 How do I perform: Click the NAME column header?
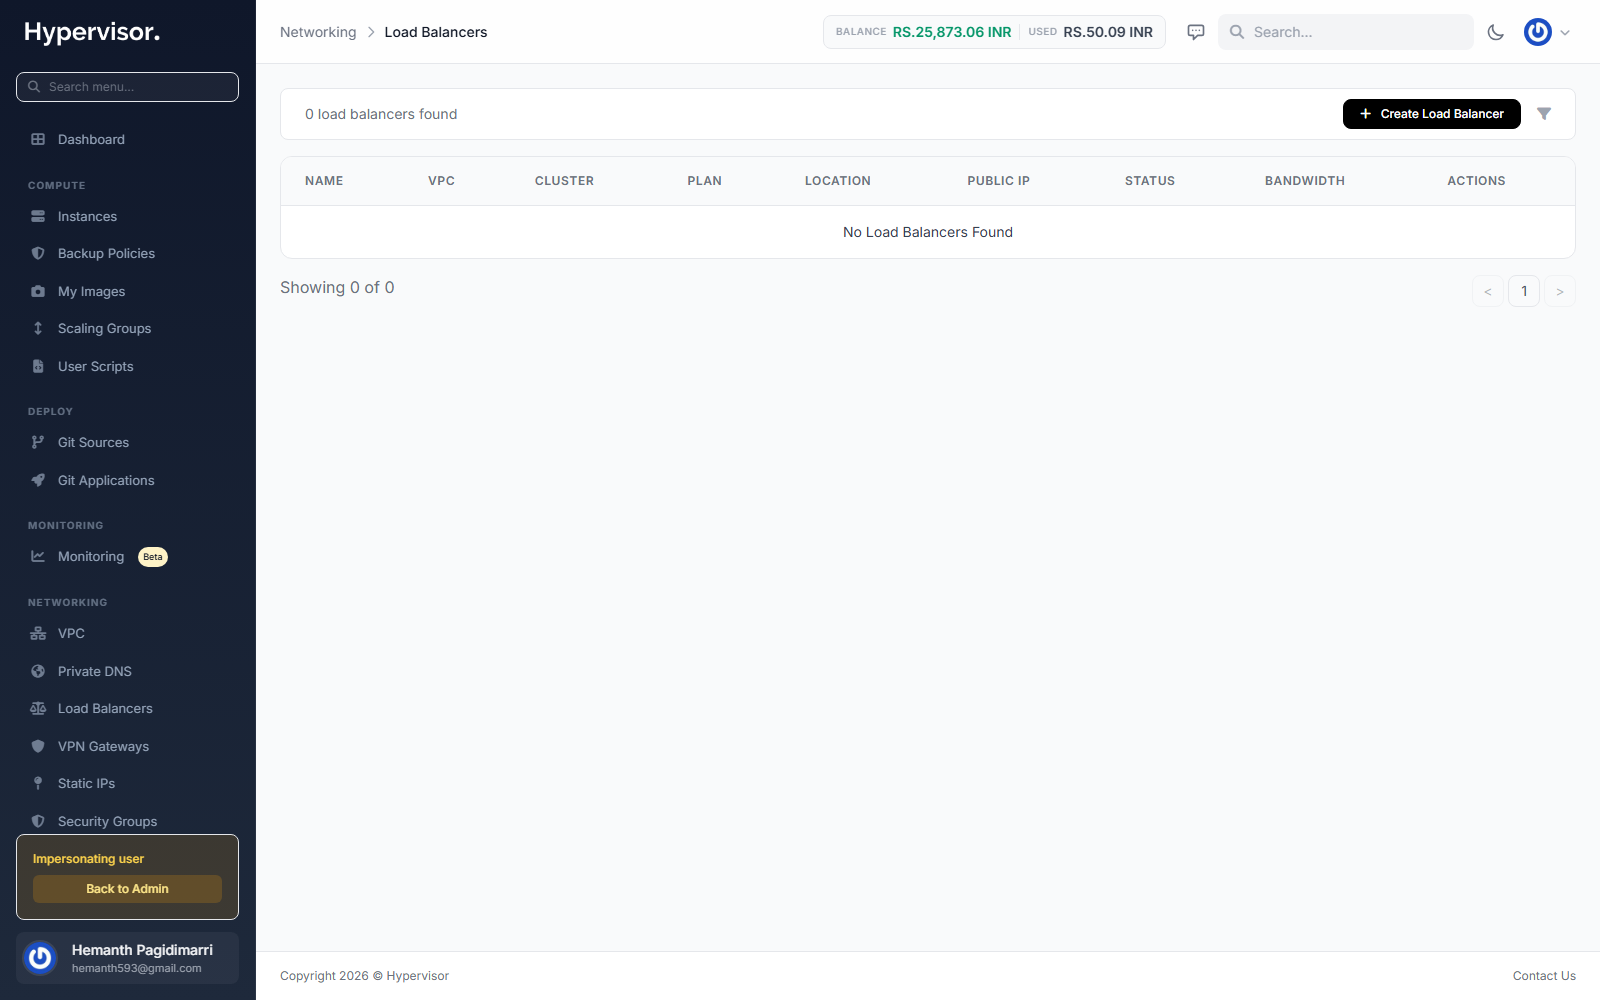click(324, 181)
